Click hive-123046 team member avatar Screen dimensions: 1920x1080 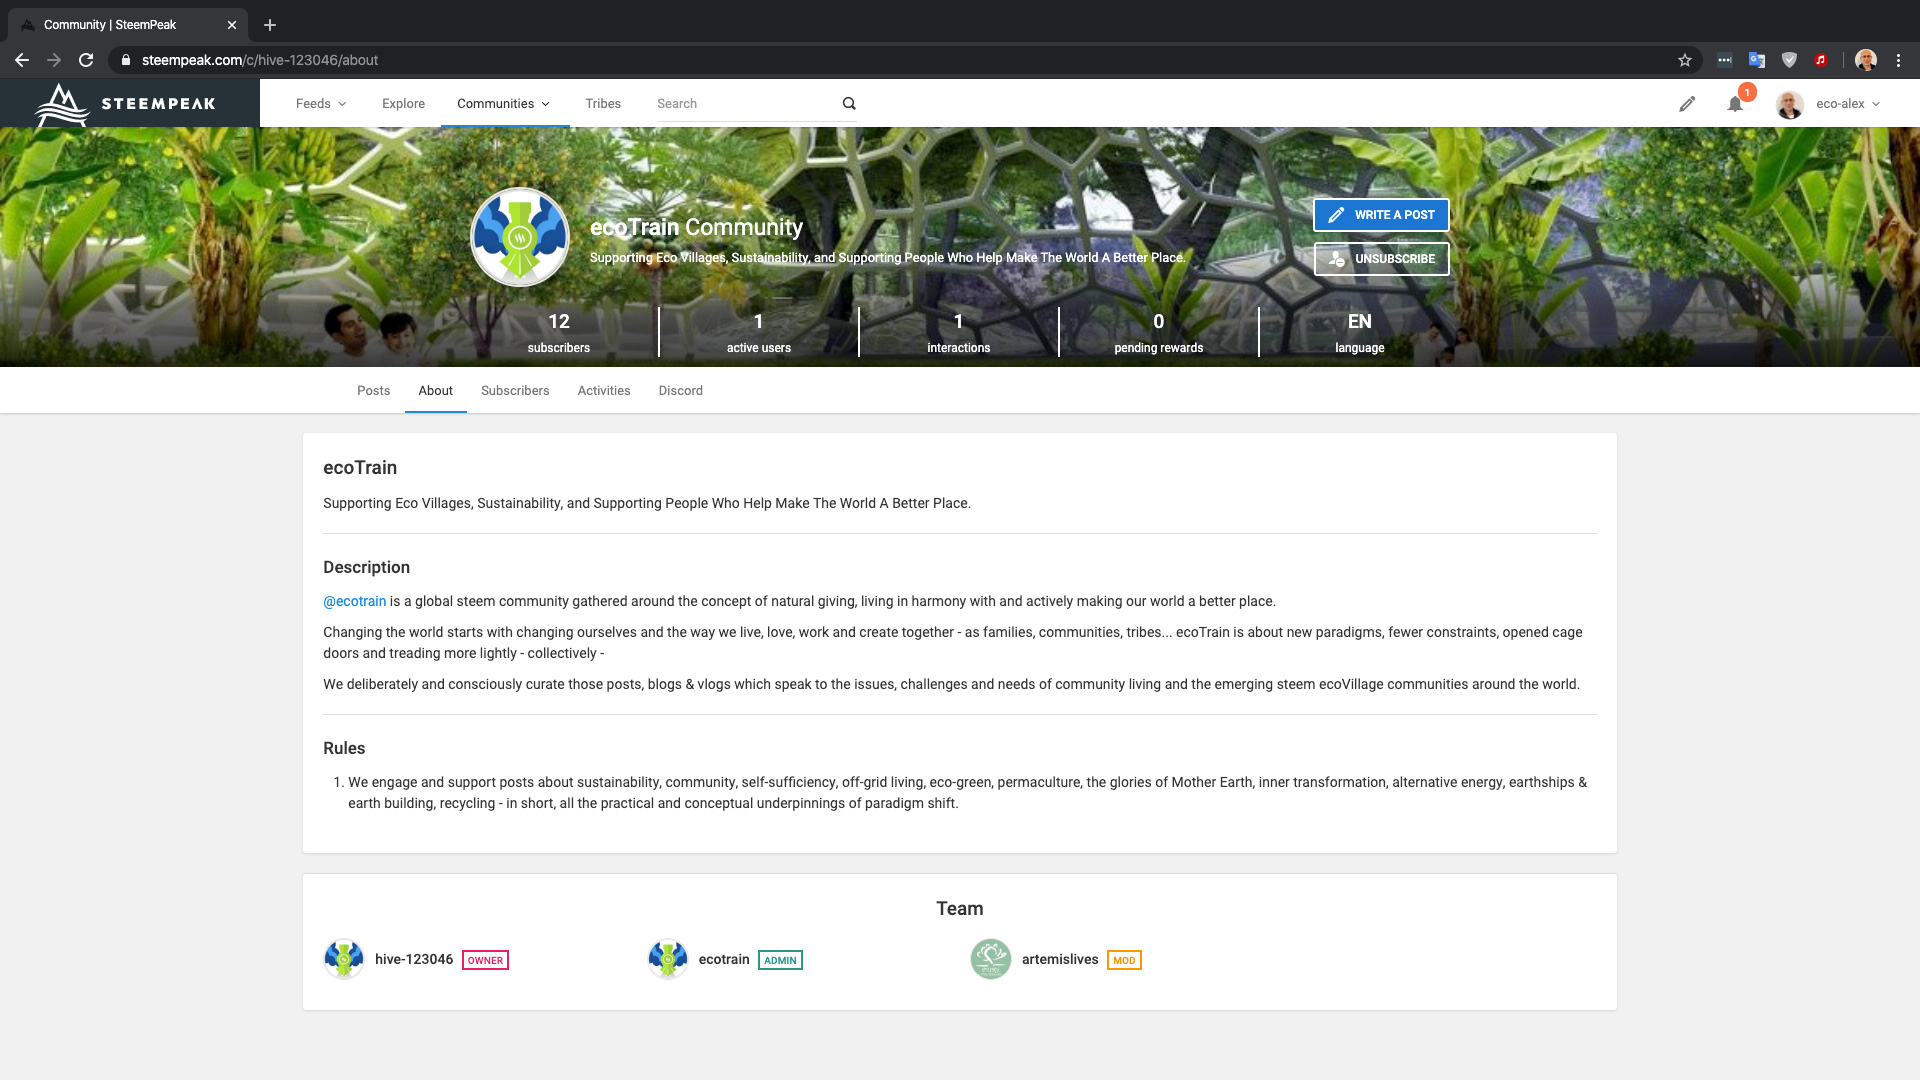point(344,959)
